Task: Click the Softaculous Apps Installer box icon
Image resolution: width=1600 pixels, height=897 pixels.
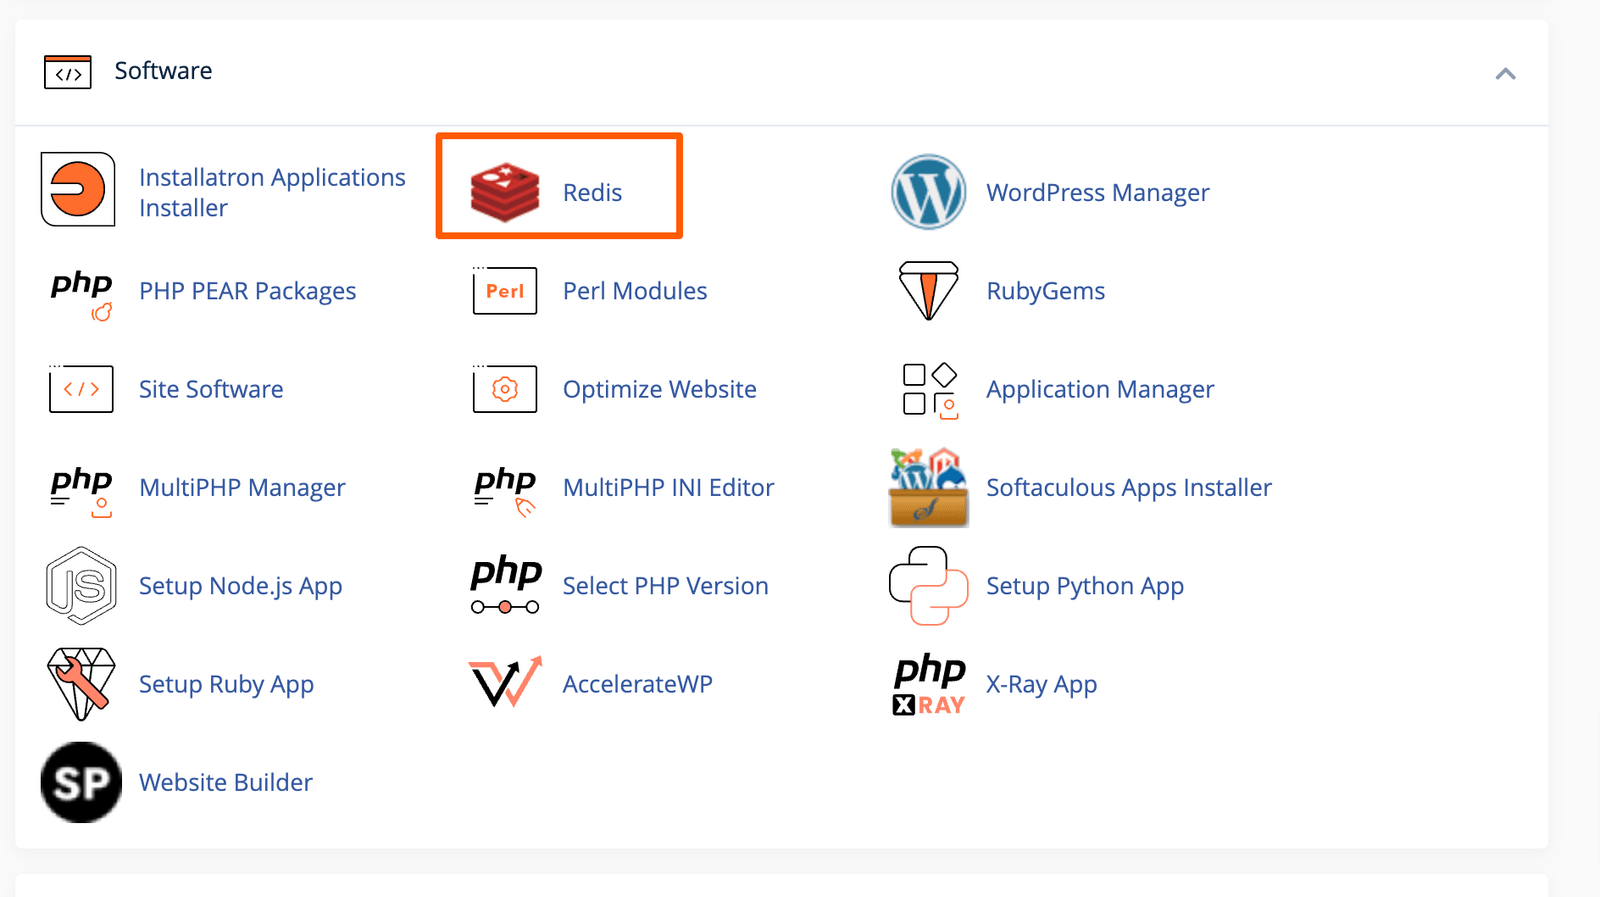Action: (x=928, y=488)
